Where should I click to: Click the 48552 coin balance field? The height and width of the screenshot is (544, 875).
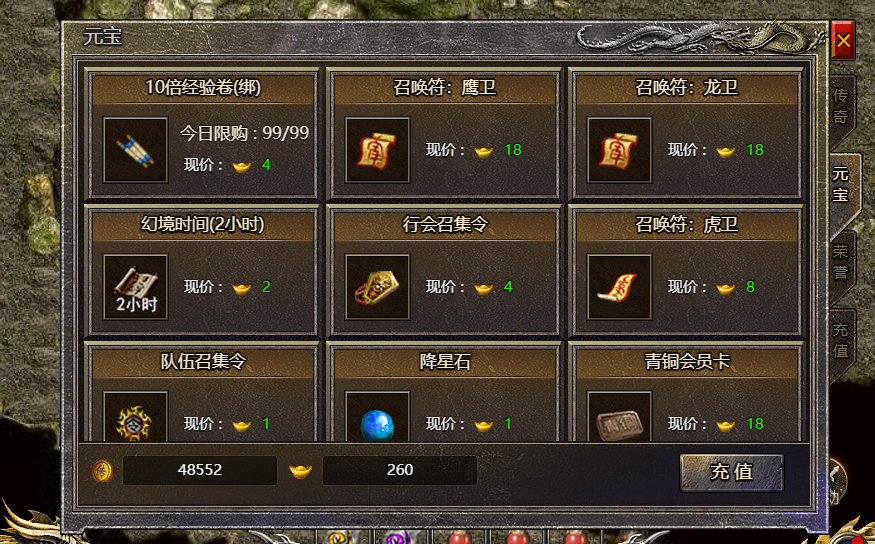200,470
